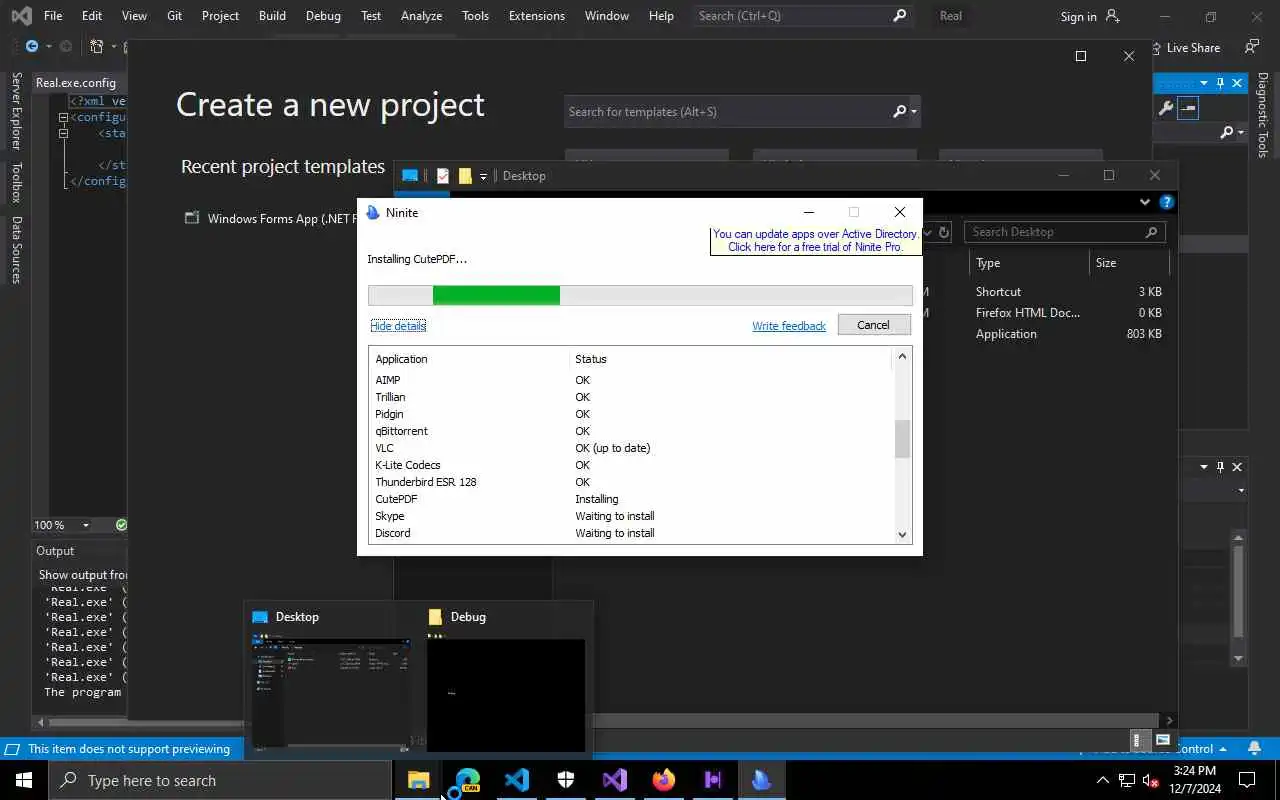
Task: Pin the right-side tool panel
Action: click(x=1220, y=83)
